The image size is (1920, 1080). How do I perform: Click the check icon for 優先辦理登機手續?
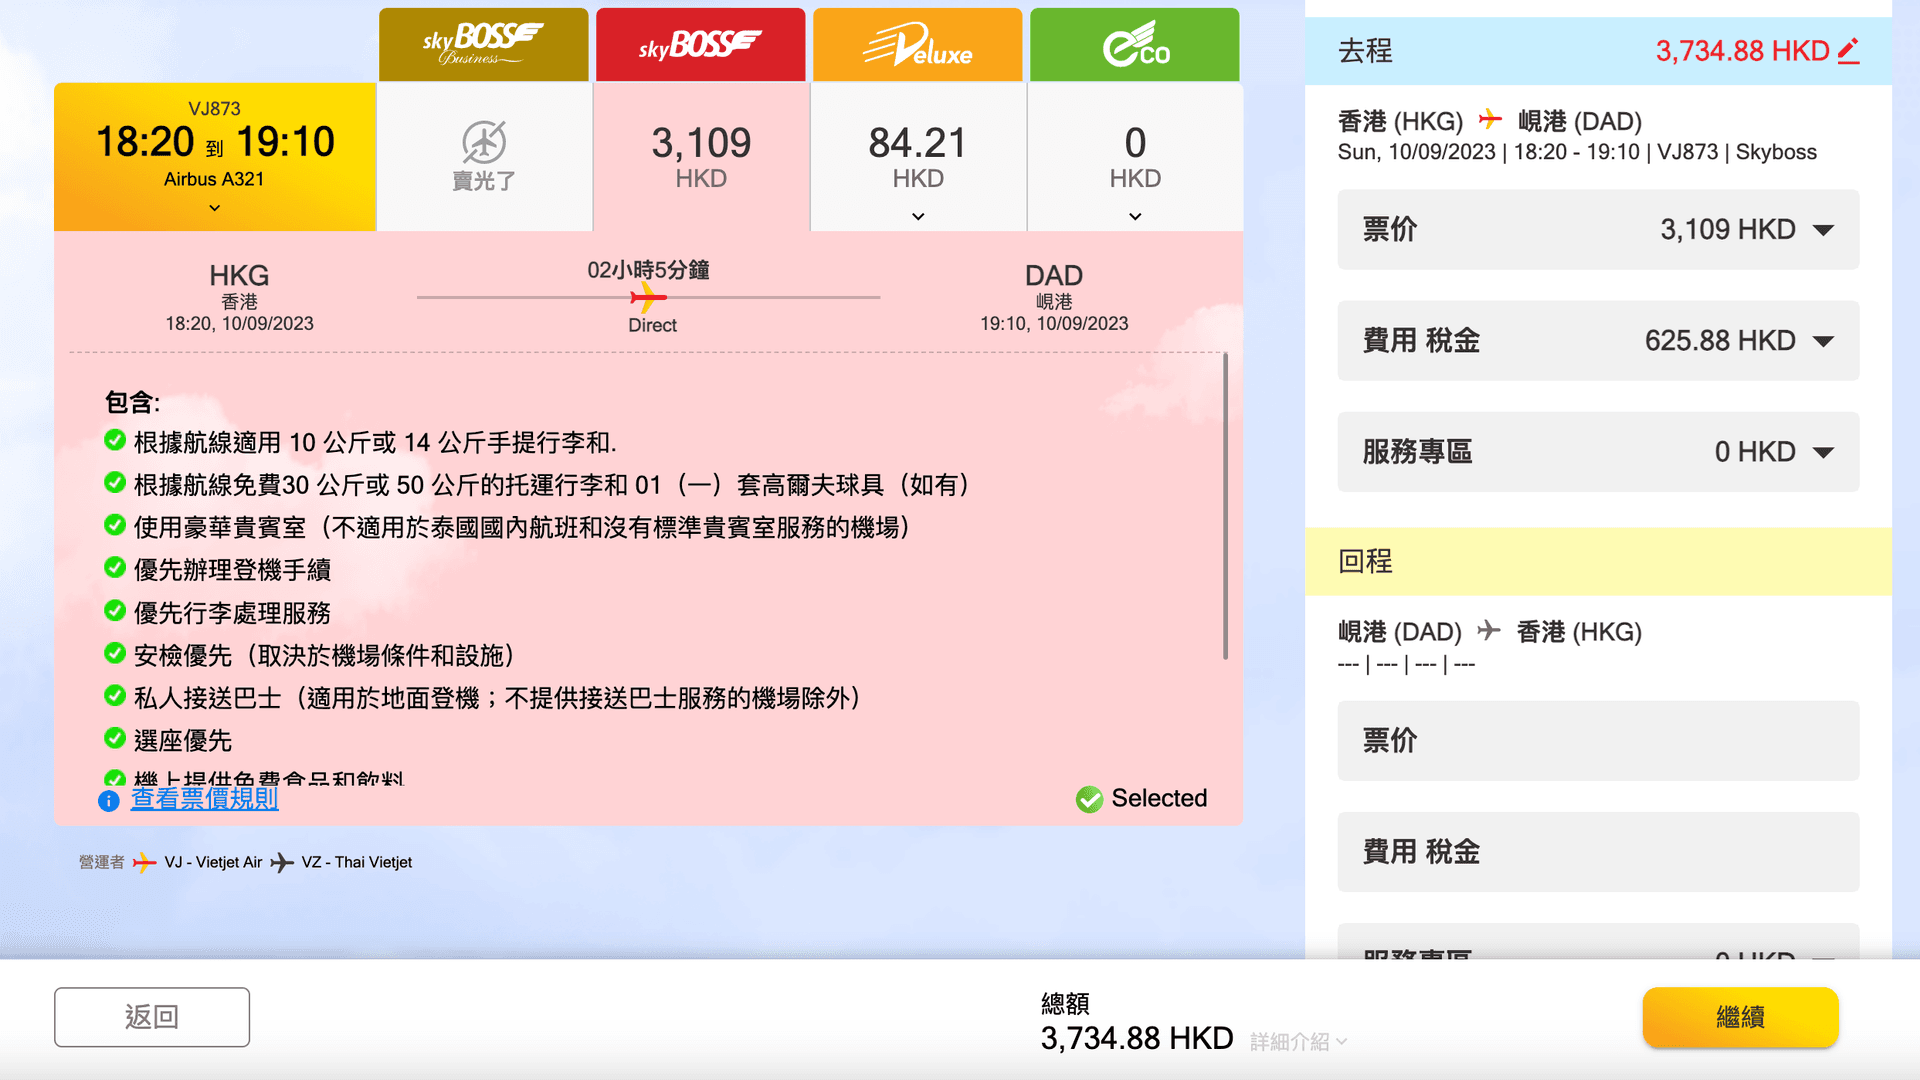[115, 567]
